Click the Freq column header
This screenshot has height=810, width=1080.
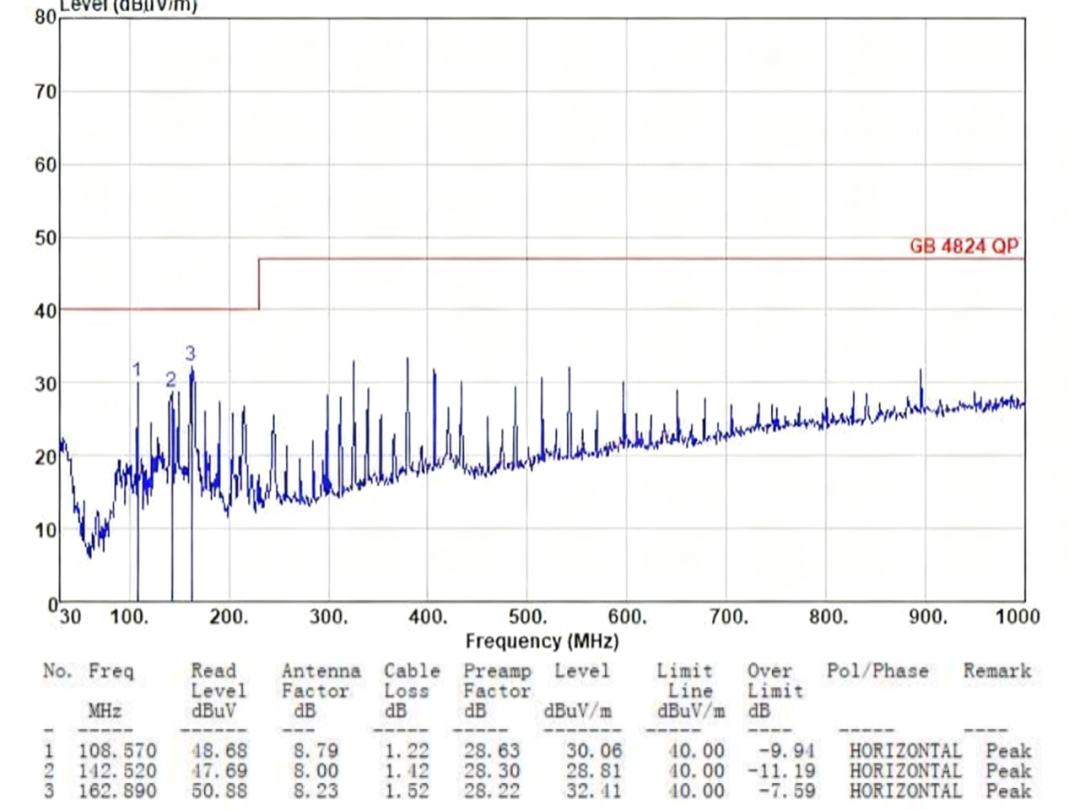click(x=110, y=671)
